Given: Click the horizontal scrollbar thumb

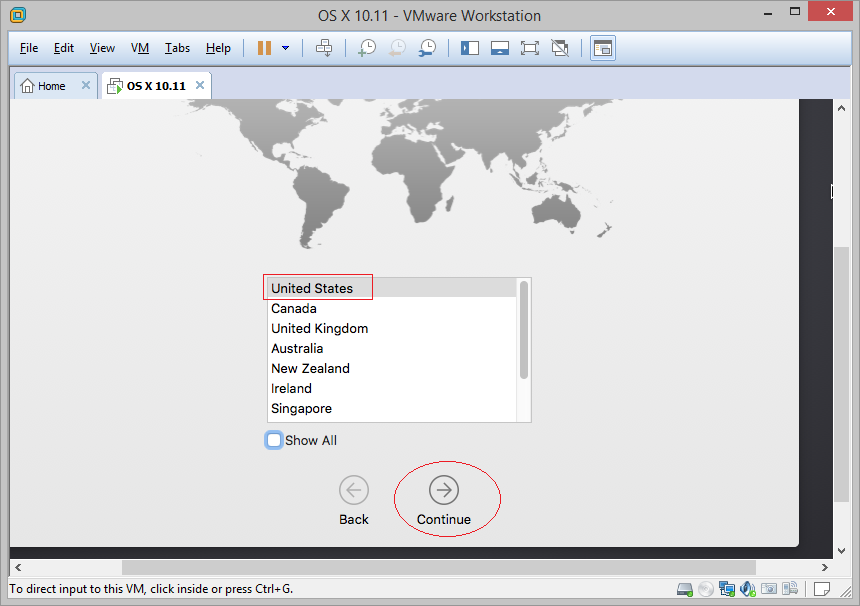Looking at the screenshot, I should (439, 567).
